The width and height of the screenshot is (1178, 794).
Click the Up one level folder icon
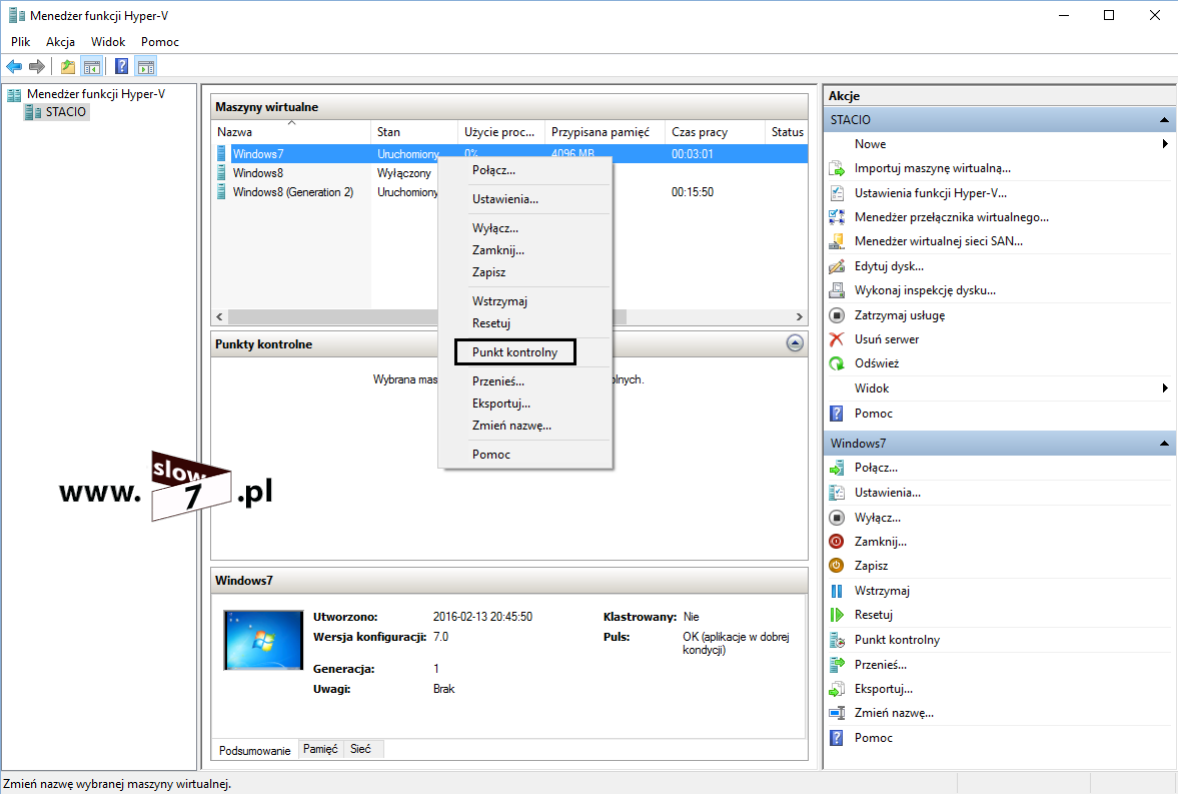(68, 67)
